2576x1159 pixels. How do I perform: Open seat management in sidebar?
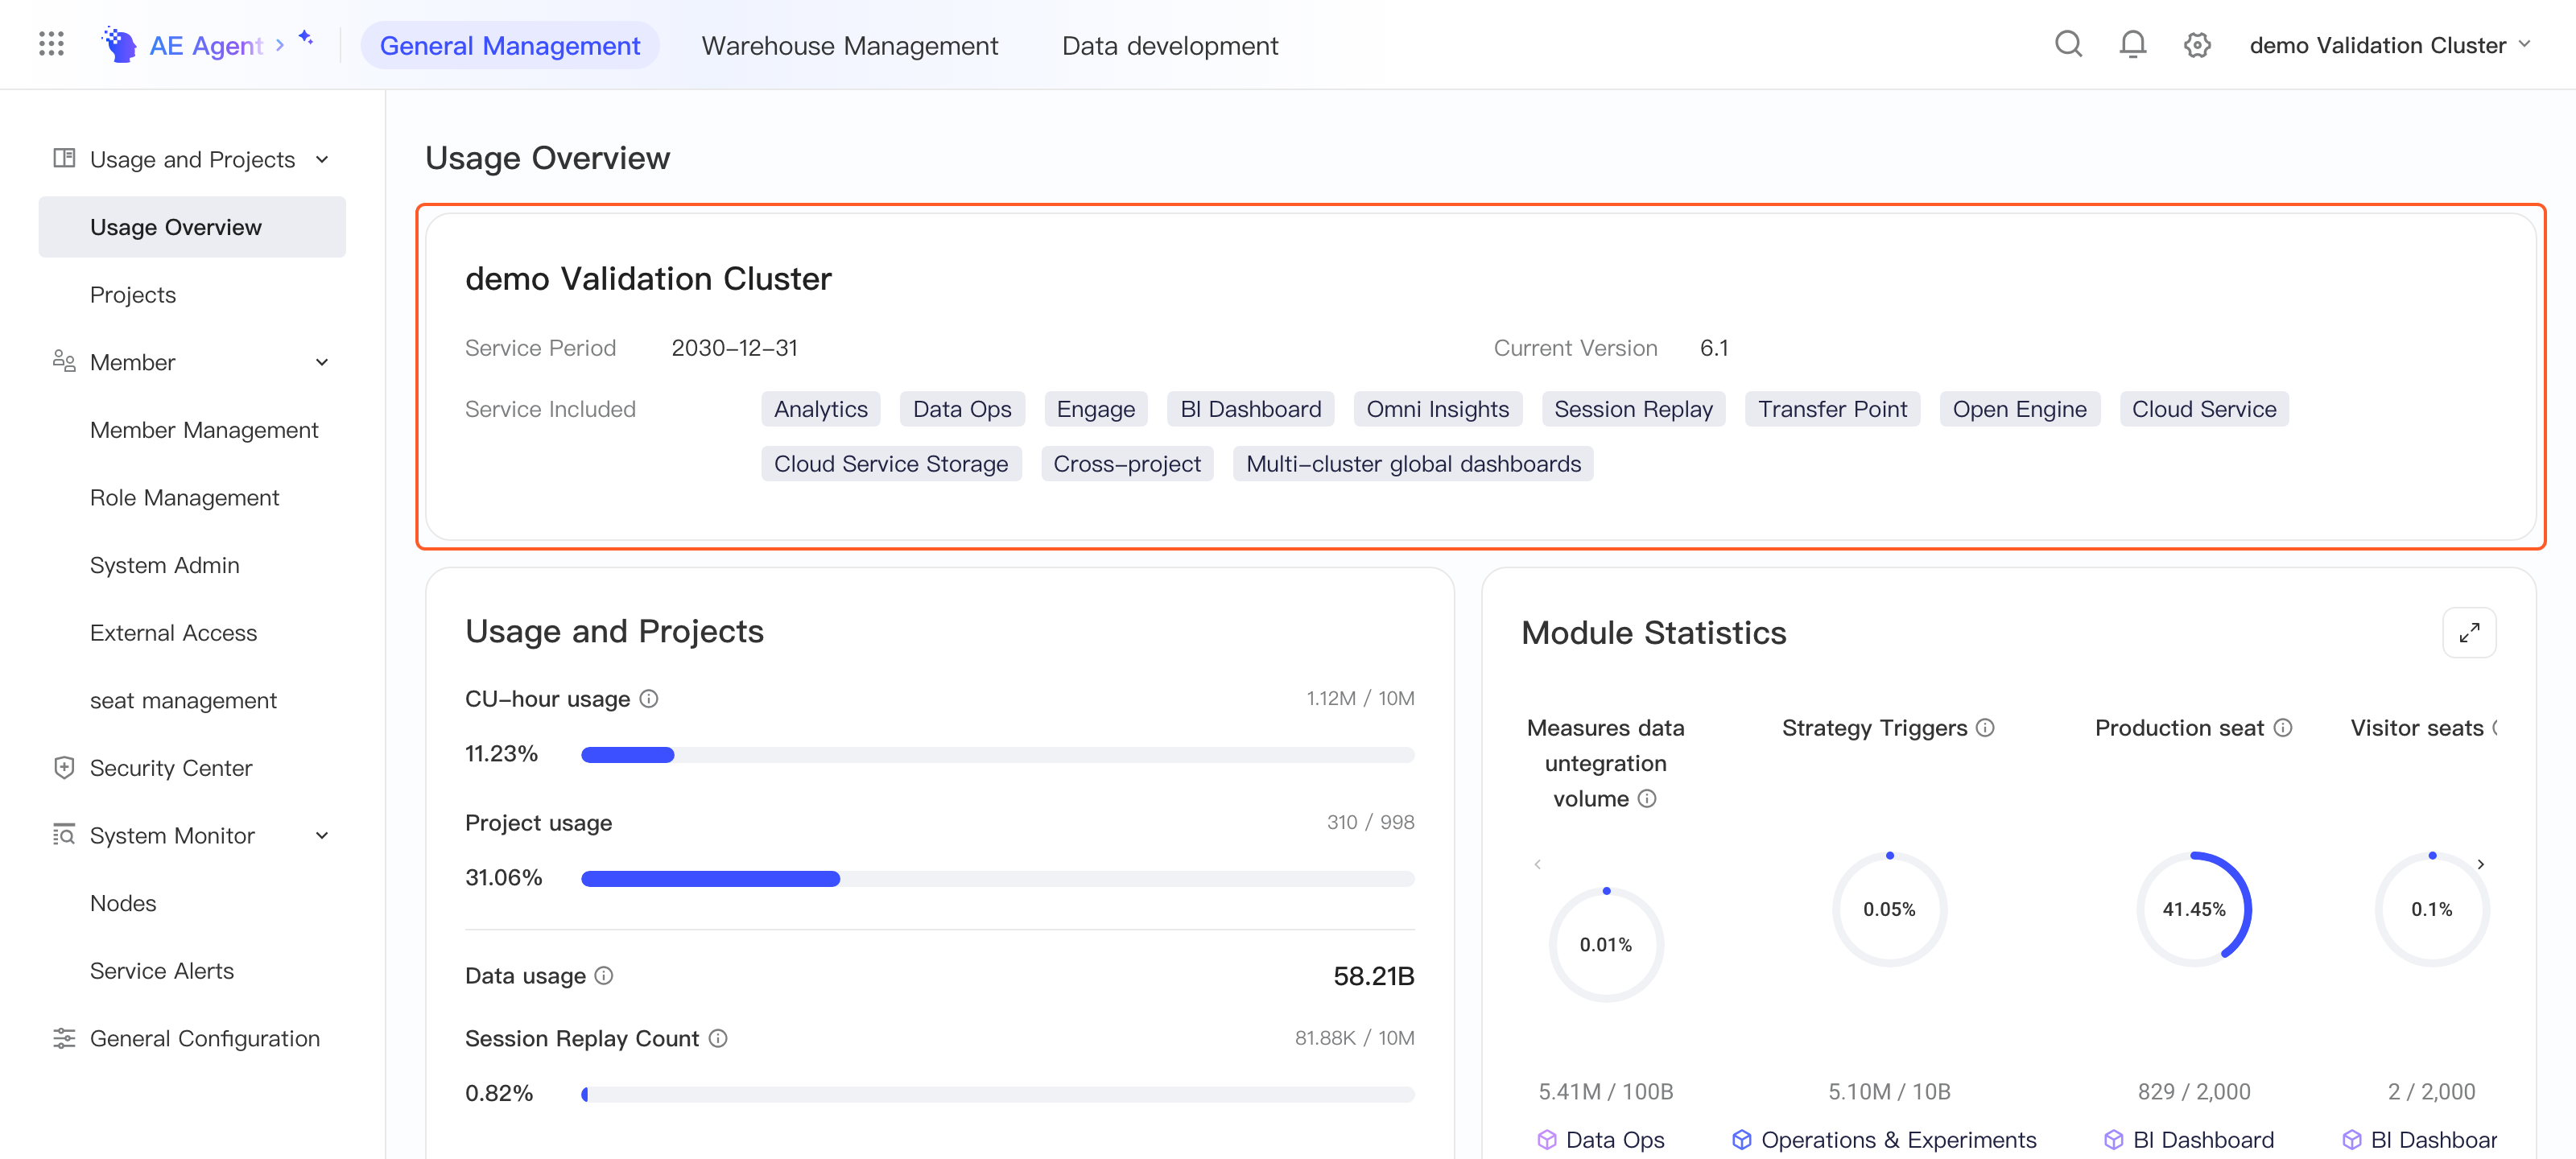pyautogui.click(x=183, y=700)
